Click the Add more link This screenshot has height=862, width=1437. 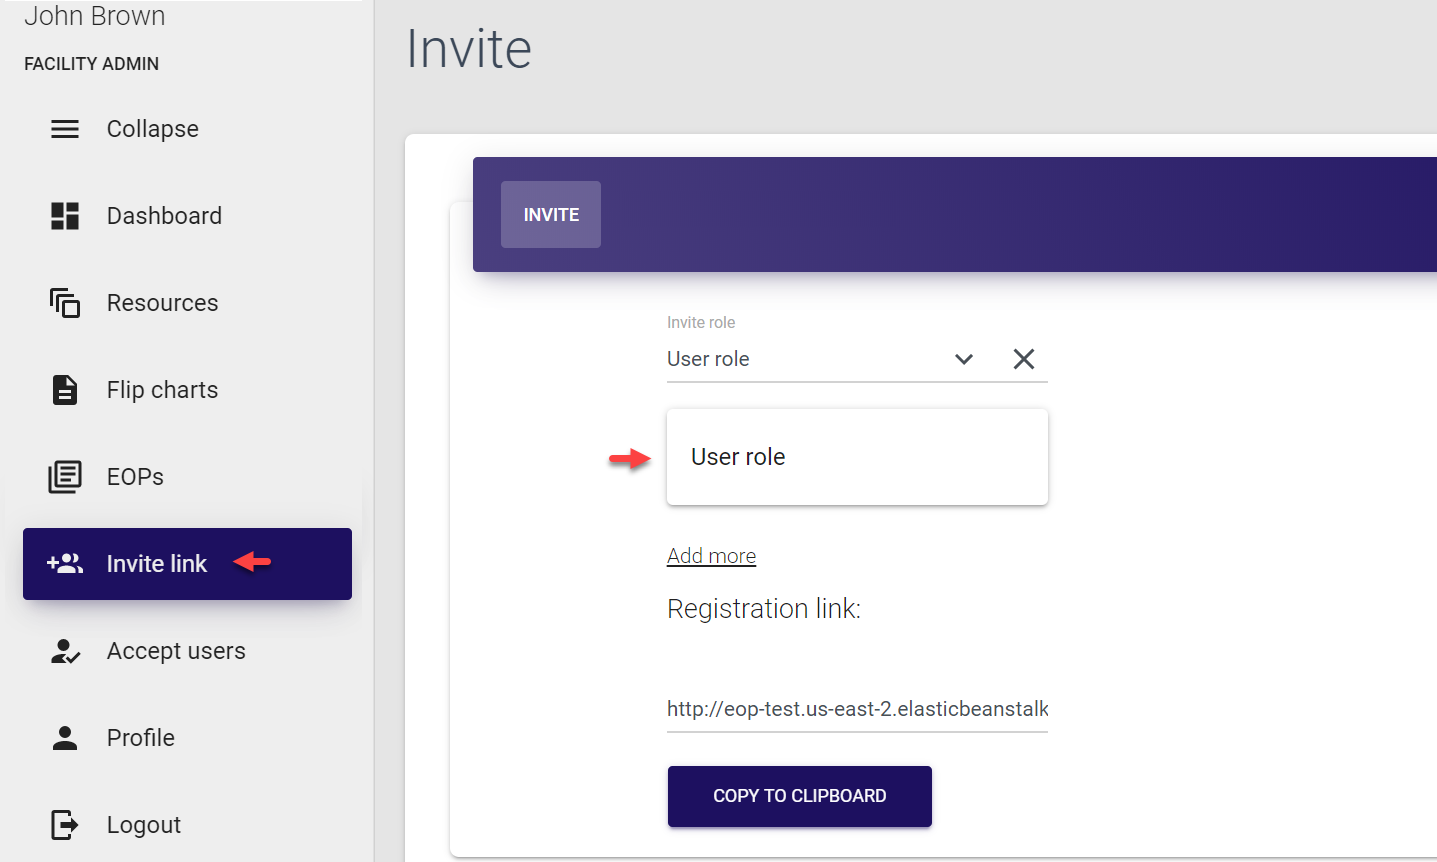711,556
